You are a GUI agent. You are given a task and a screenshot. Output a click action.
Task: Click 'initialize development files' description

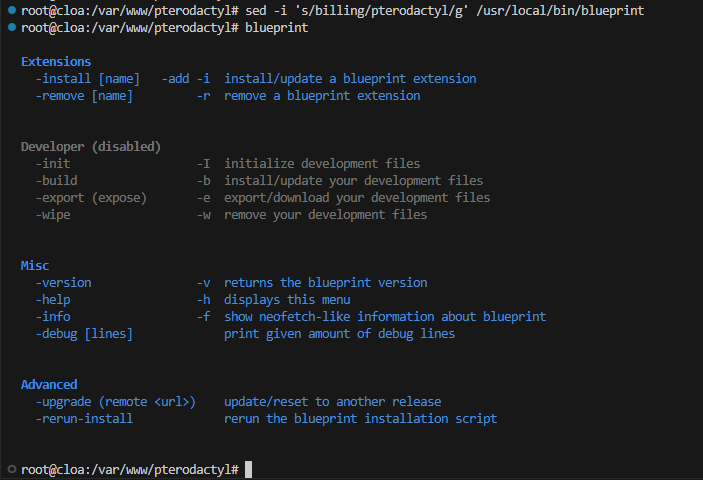tap(322, 164)
